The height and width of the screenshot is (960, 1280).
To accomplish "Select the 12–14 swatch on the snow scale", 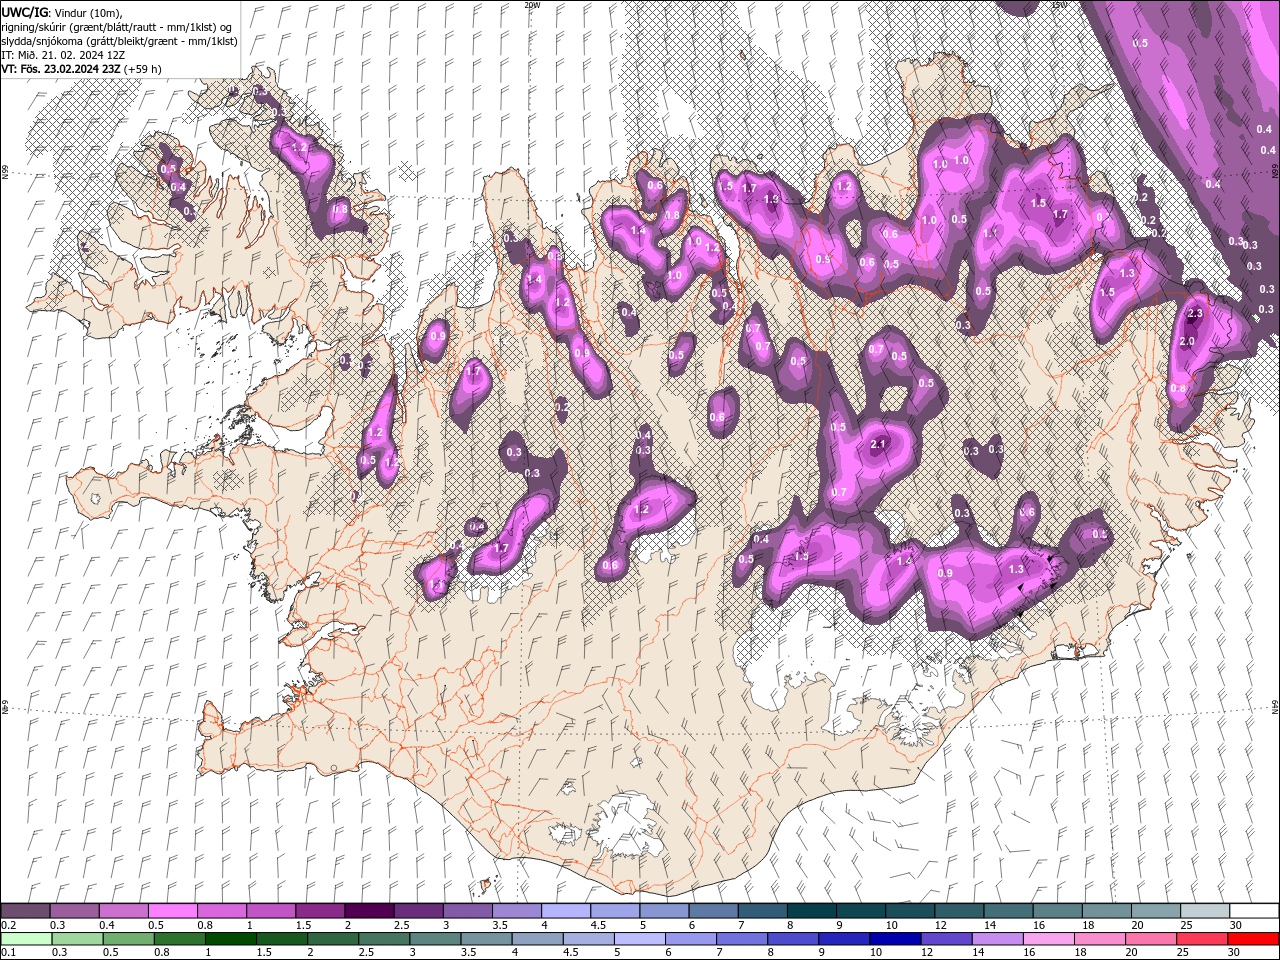I will pyautogui.click(x=959, y=911).
